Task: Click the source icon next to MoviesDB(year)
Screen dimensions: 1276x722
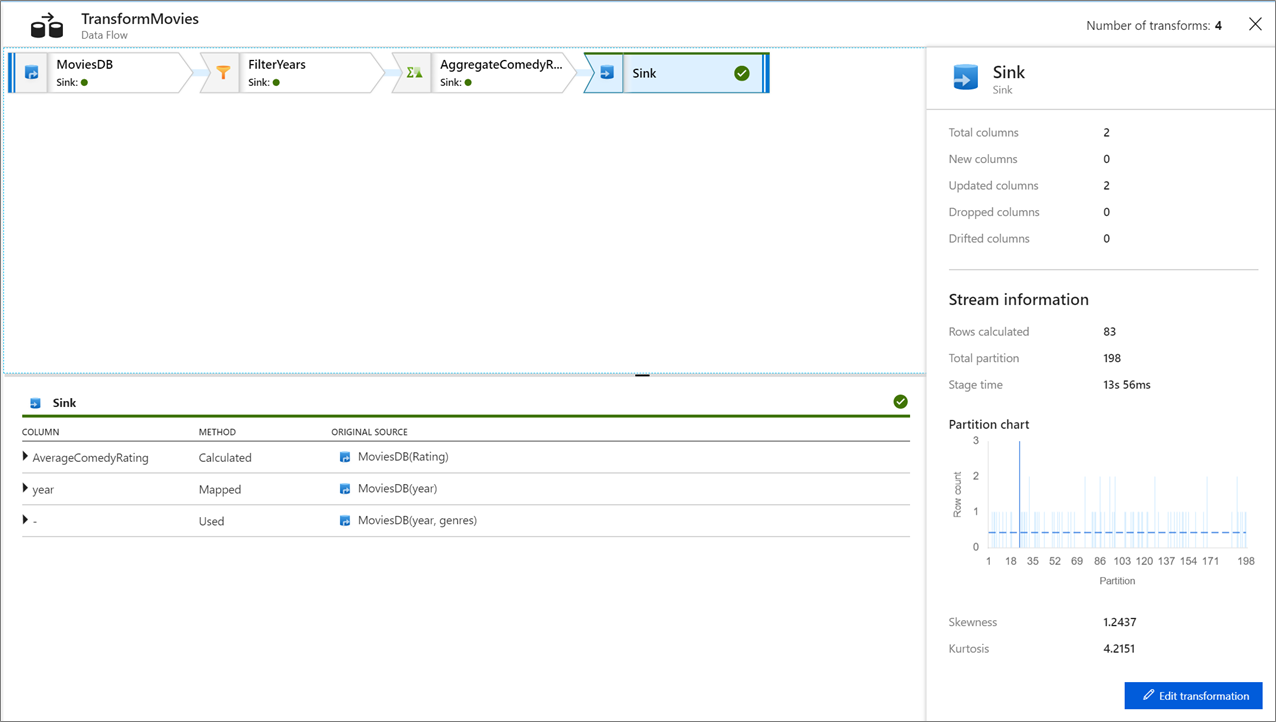Action: pos(343,489)
